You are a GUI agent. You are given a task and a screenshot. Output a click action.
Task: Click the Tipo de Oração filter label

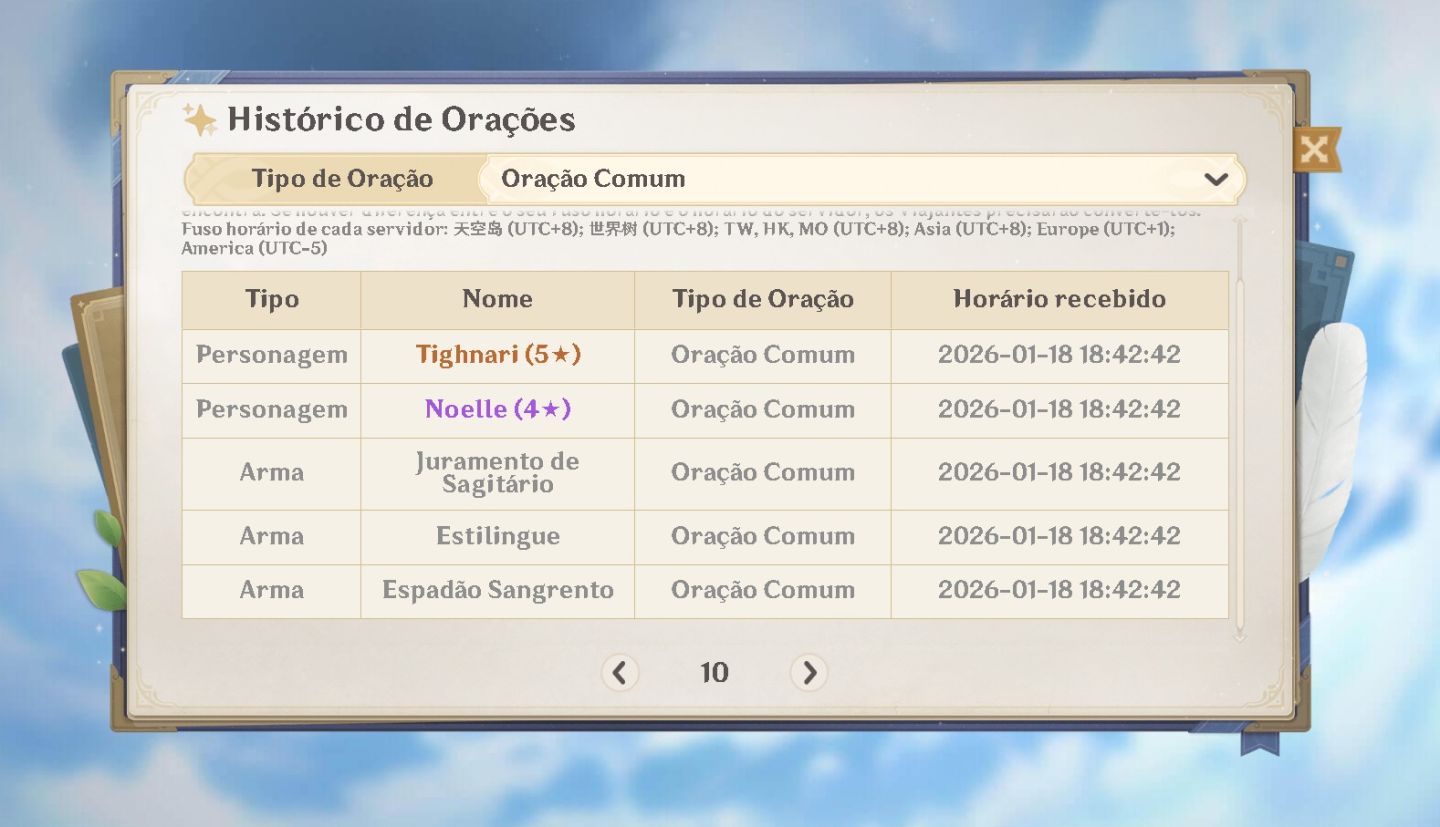click(x=342, y=179)
